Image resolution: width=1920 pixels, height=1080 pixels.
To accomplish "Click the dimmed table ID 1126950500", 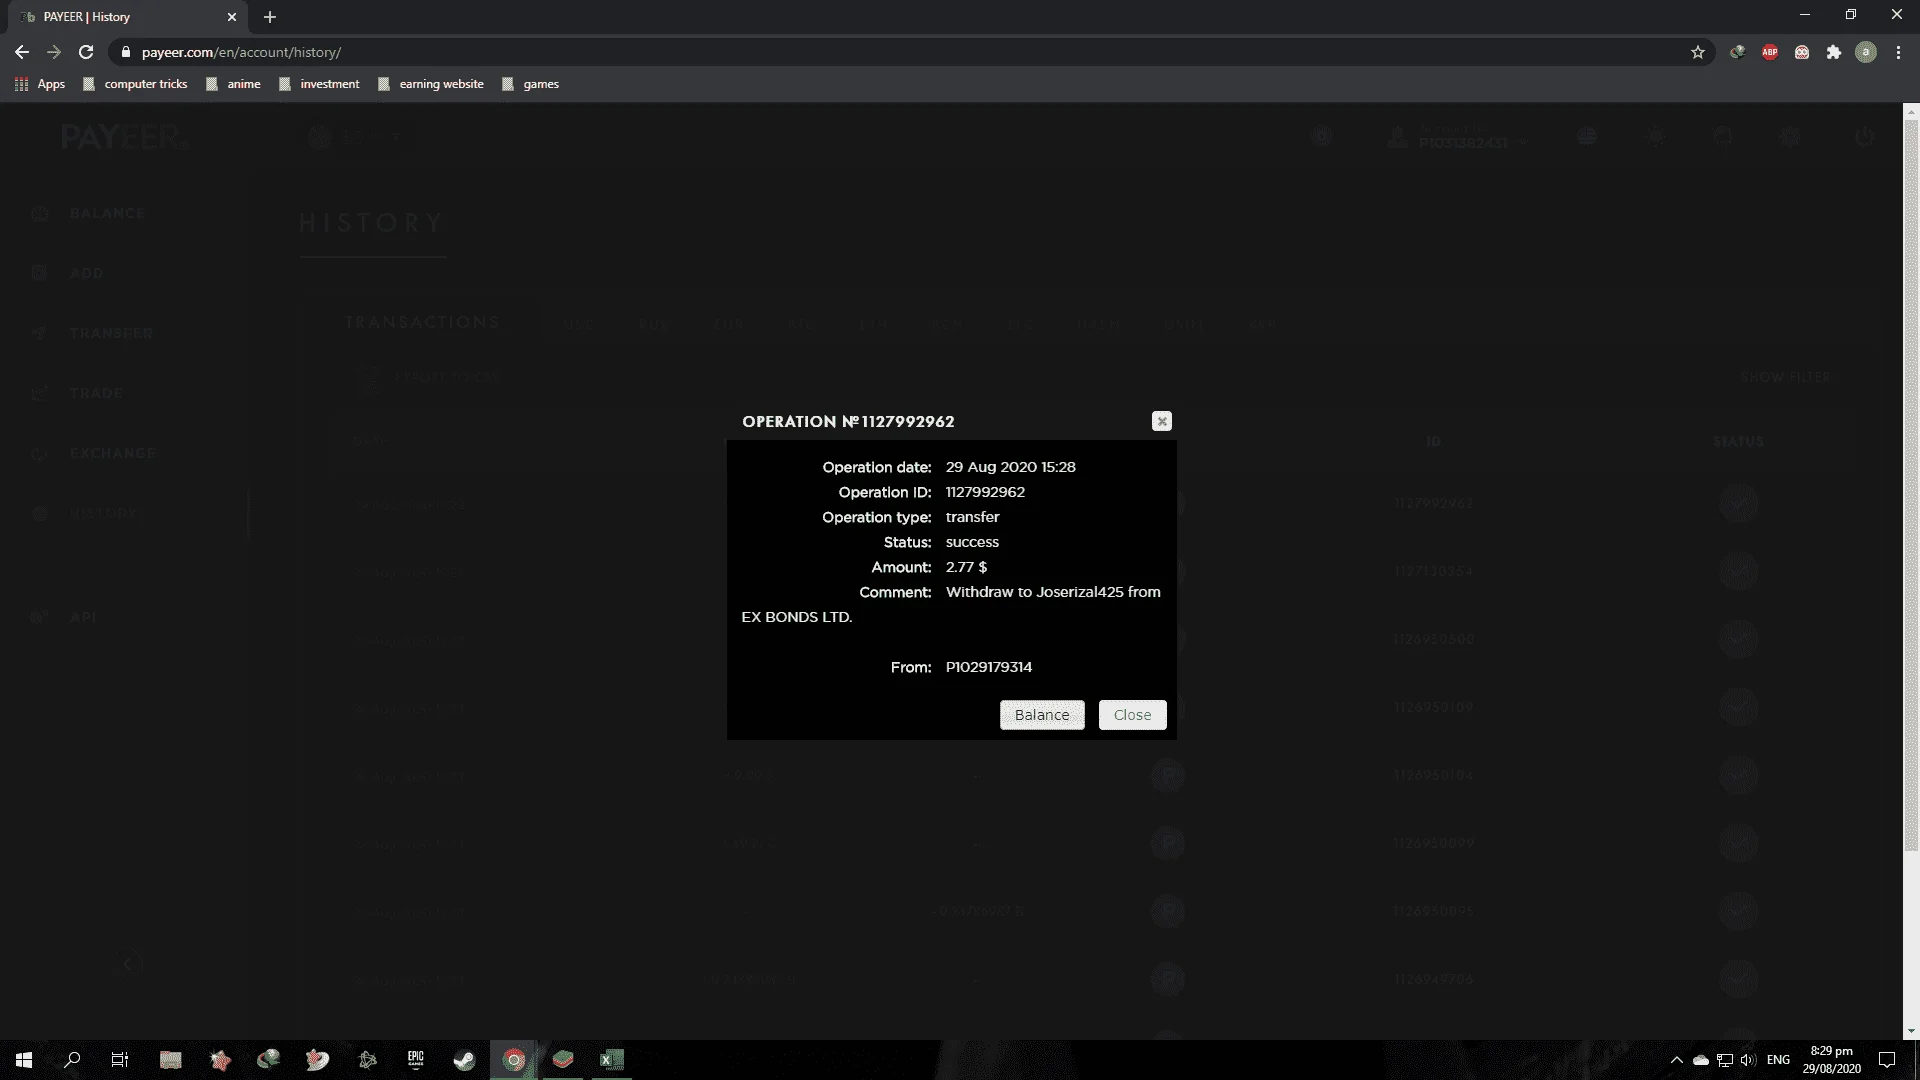I will (x=1433, y=639).
